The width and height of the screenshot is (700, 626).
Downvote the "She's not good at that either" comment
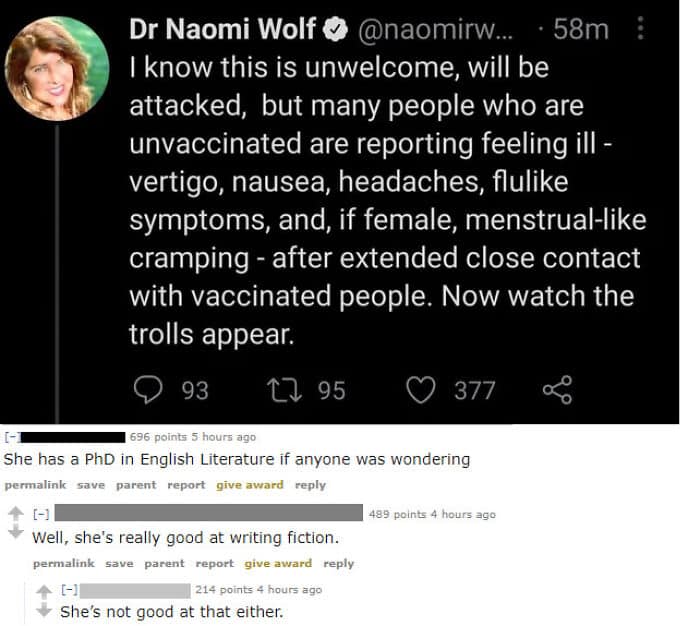tap(43, 608)
